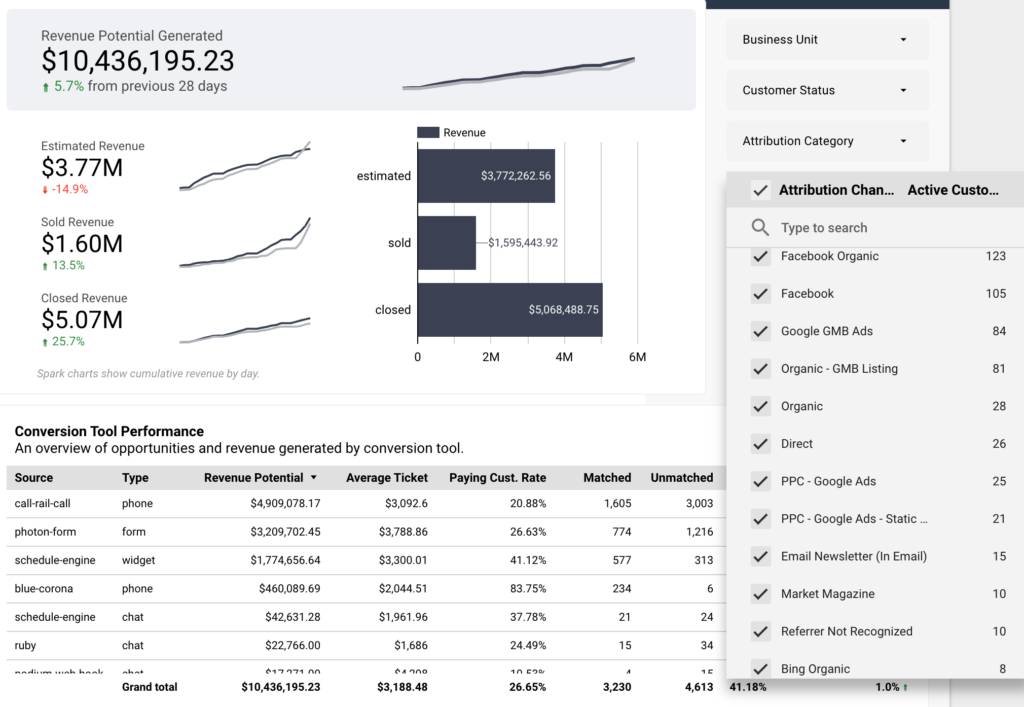This screenshot has height=707, width=1024.
Task: Click the blue-corona source cell
Action: 44,589
